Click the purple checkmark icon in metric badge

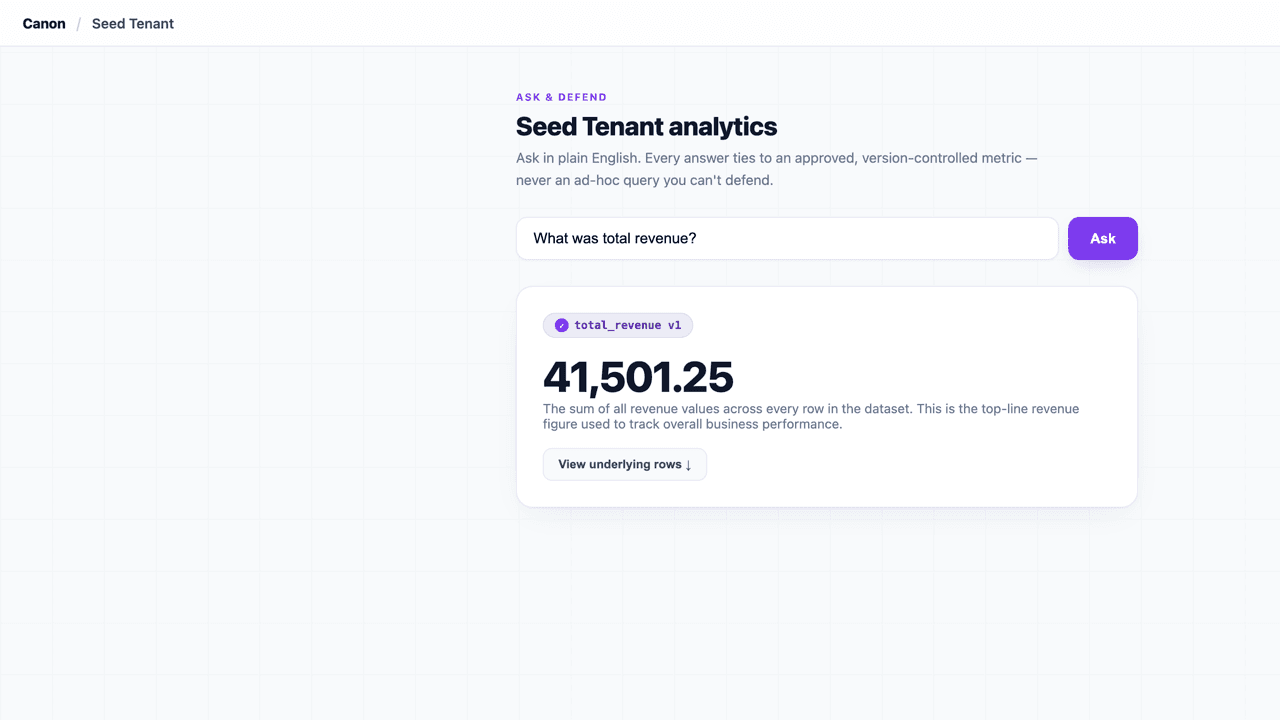coord(562,325)
